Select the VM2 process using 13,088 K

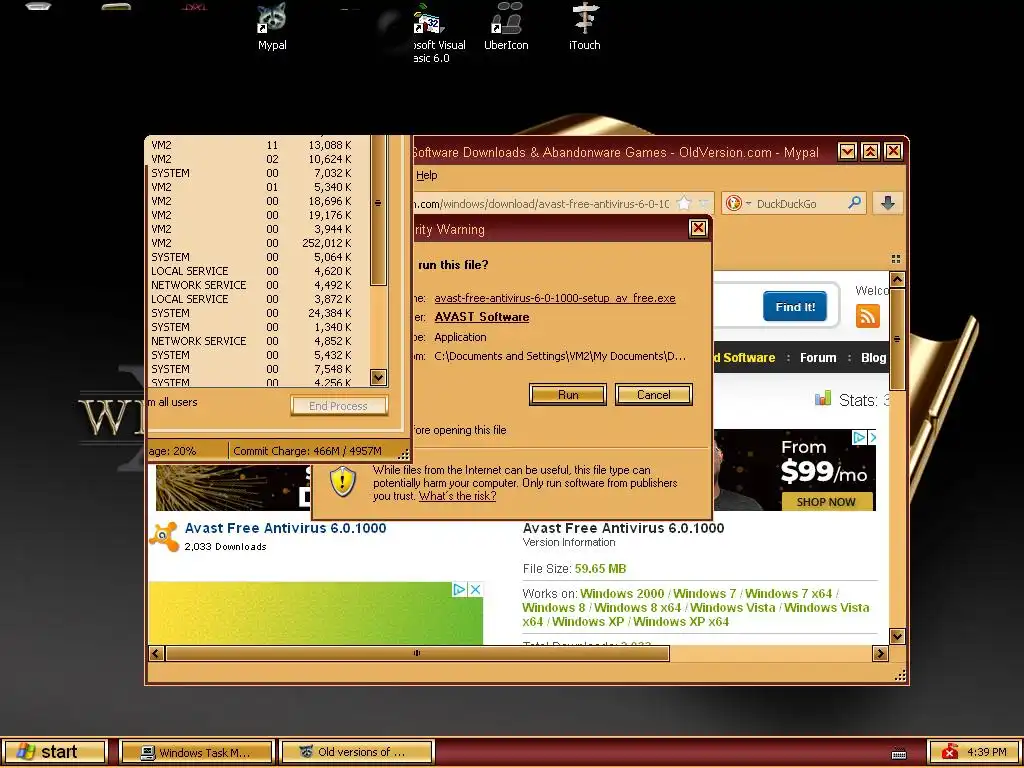point(259,145)
